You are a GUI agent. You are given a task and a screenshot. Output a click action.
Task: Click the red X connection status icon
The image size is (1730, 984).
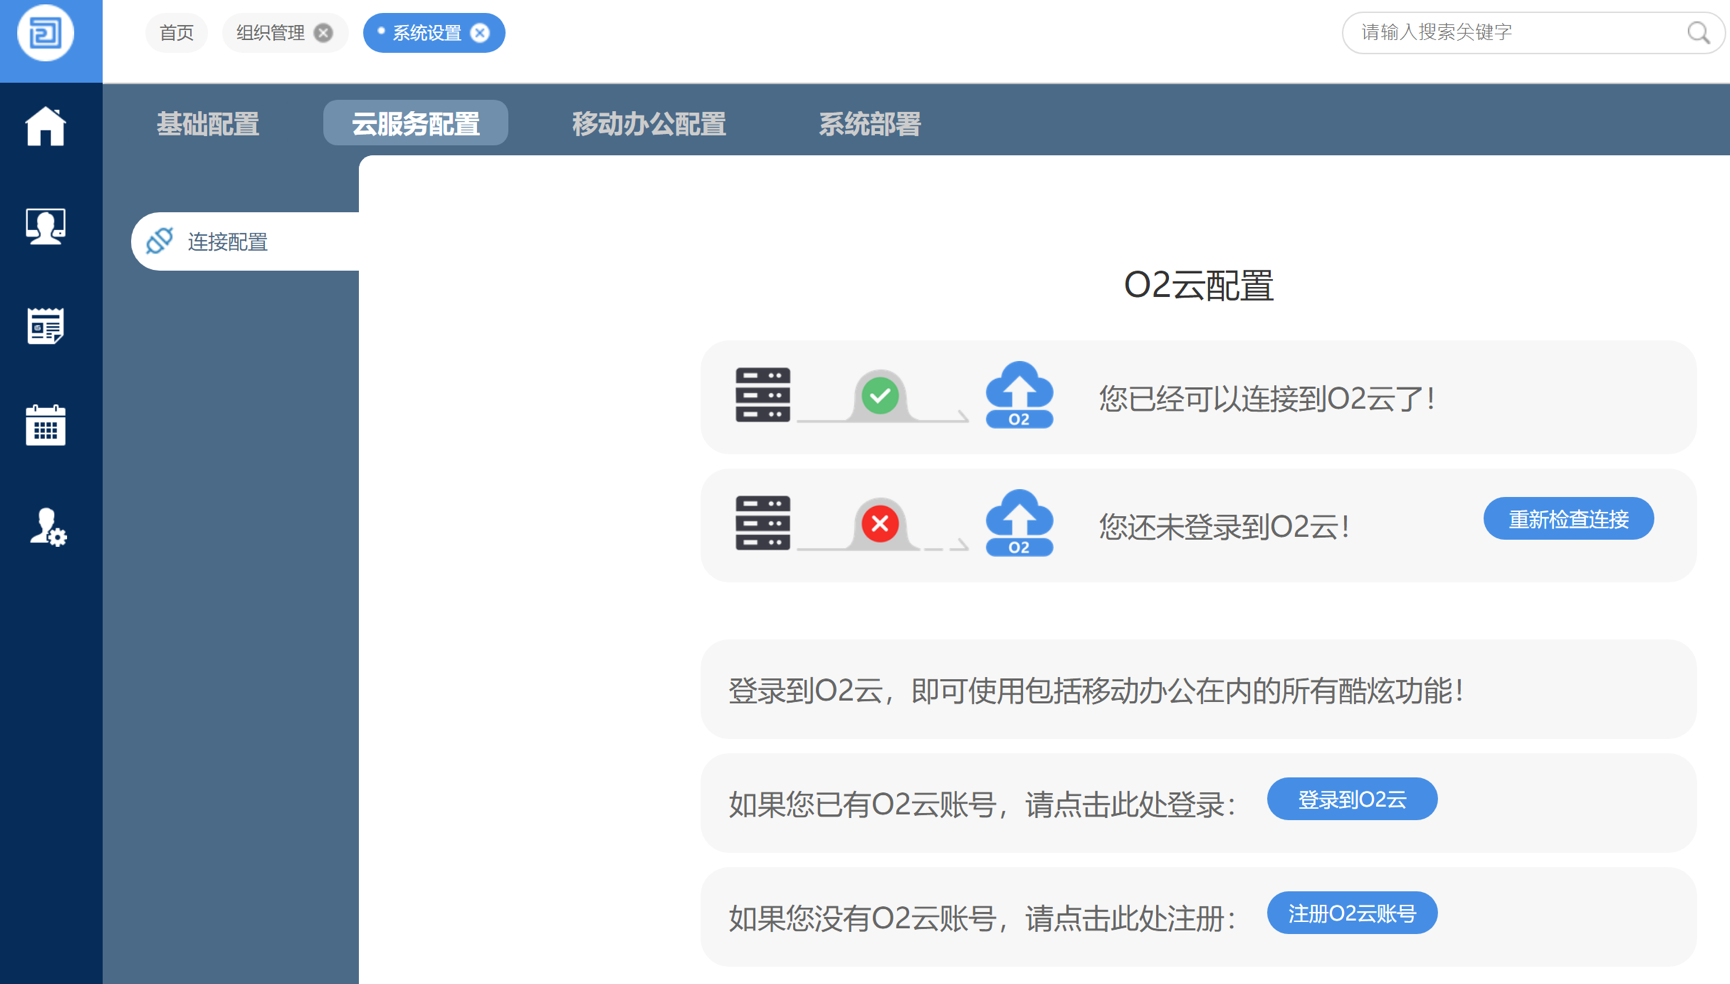pyautogui.click(x=880, y=524)
